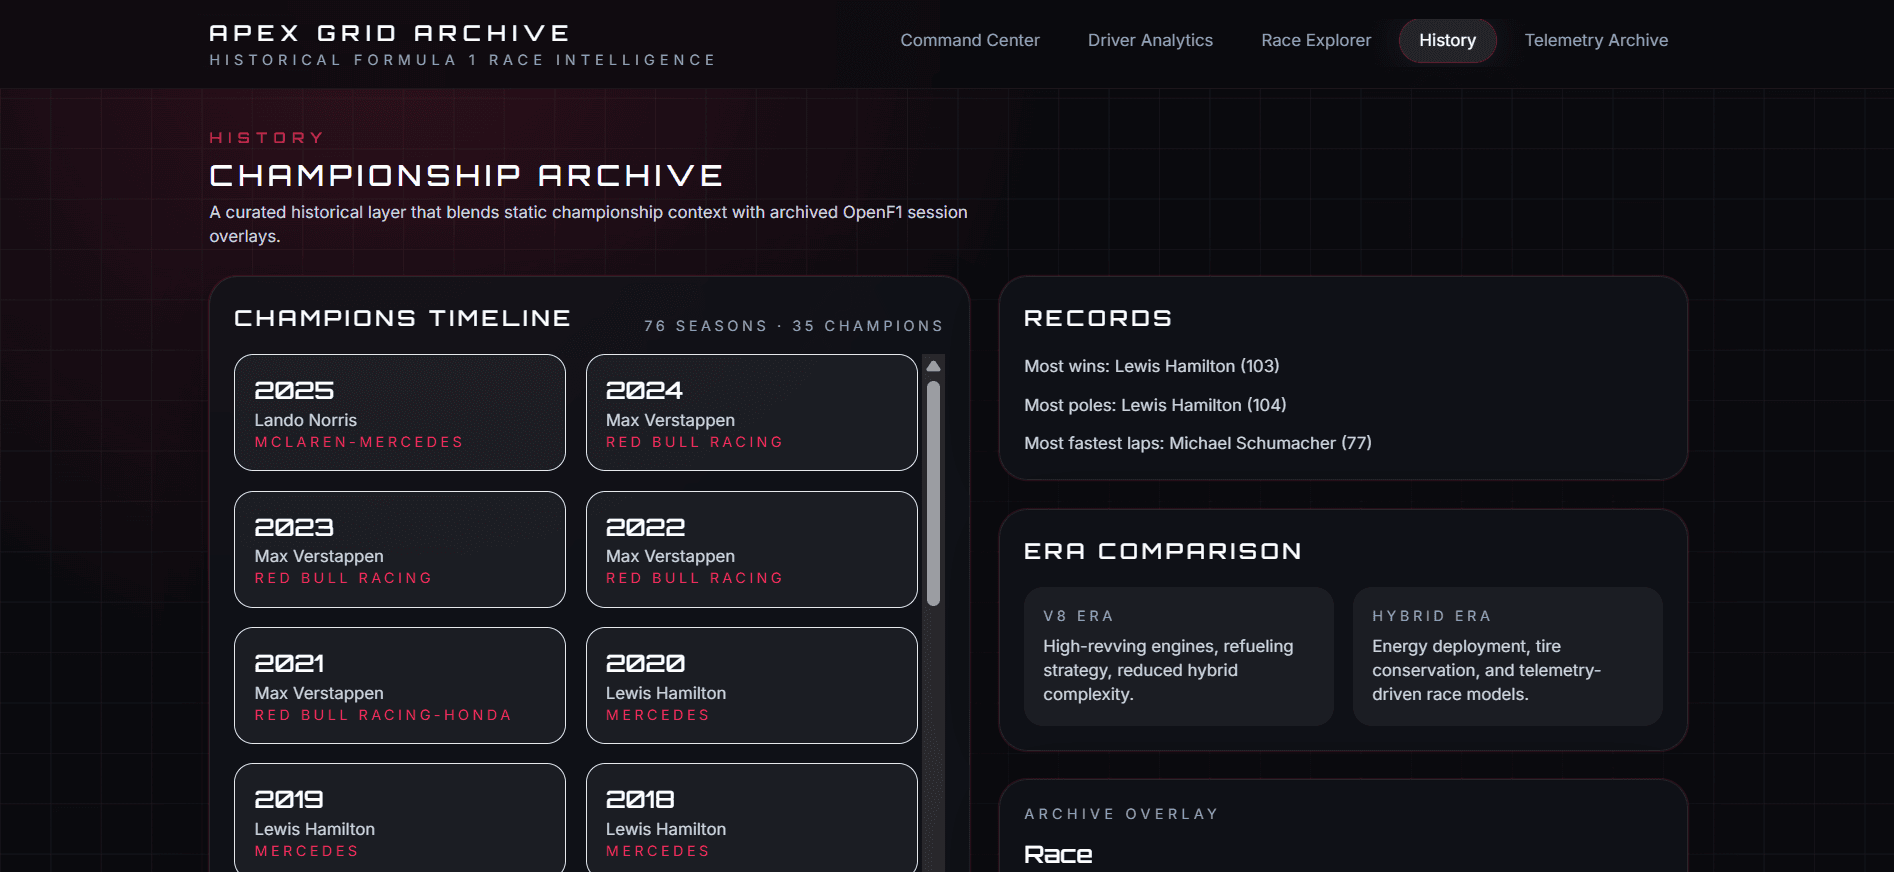Click the Era Comparison heading
The height and width of the screenshot is (872, 1894).
(x=1162, y=551)
